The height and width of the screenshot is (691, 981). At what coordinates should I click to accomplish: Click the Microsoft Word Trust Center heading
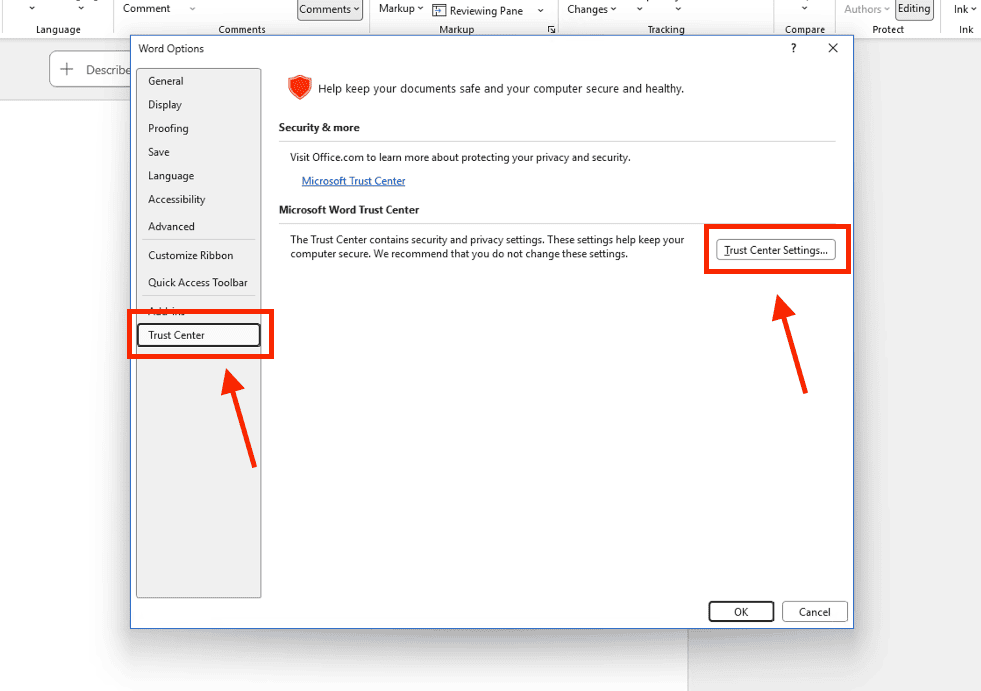tap(349, 210)
